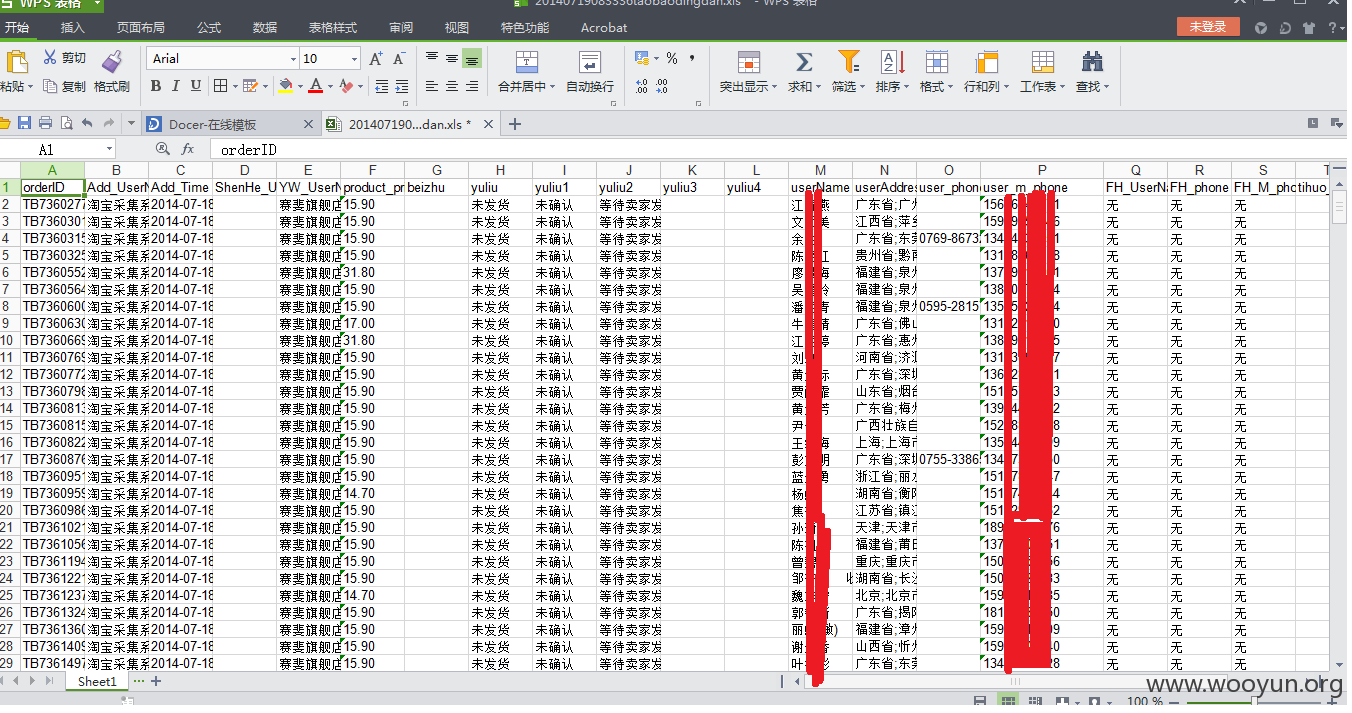Click the Sort (排序) A-Z icon
This screenshot has width=1352, height=713.
pos(892,62)
